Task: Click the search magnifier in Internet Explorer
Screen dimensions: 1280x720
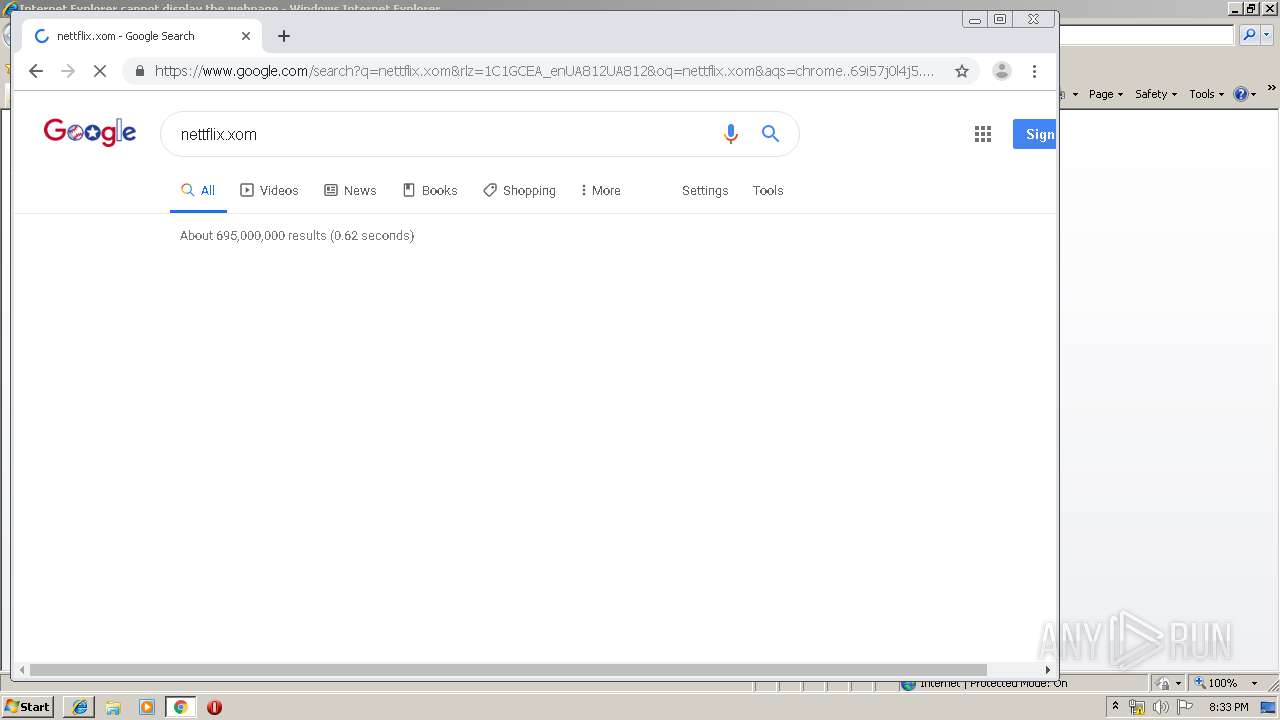Action: (1249, 35)
